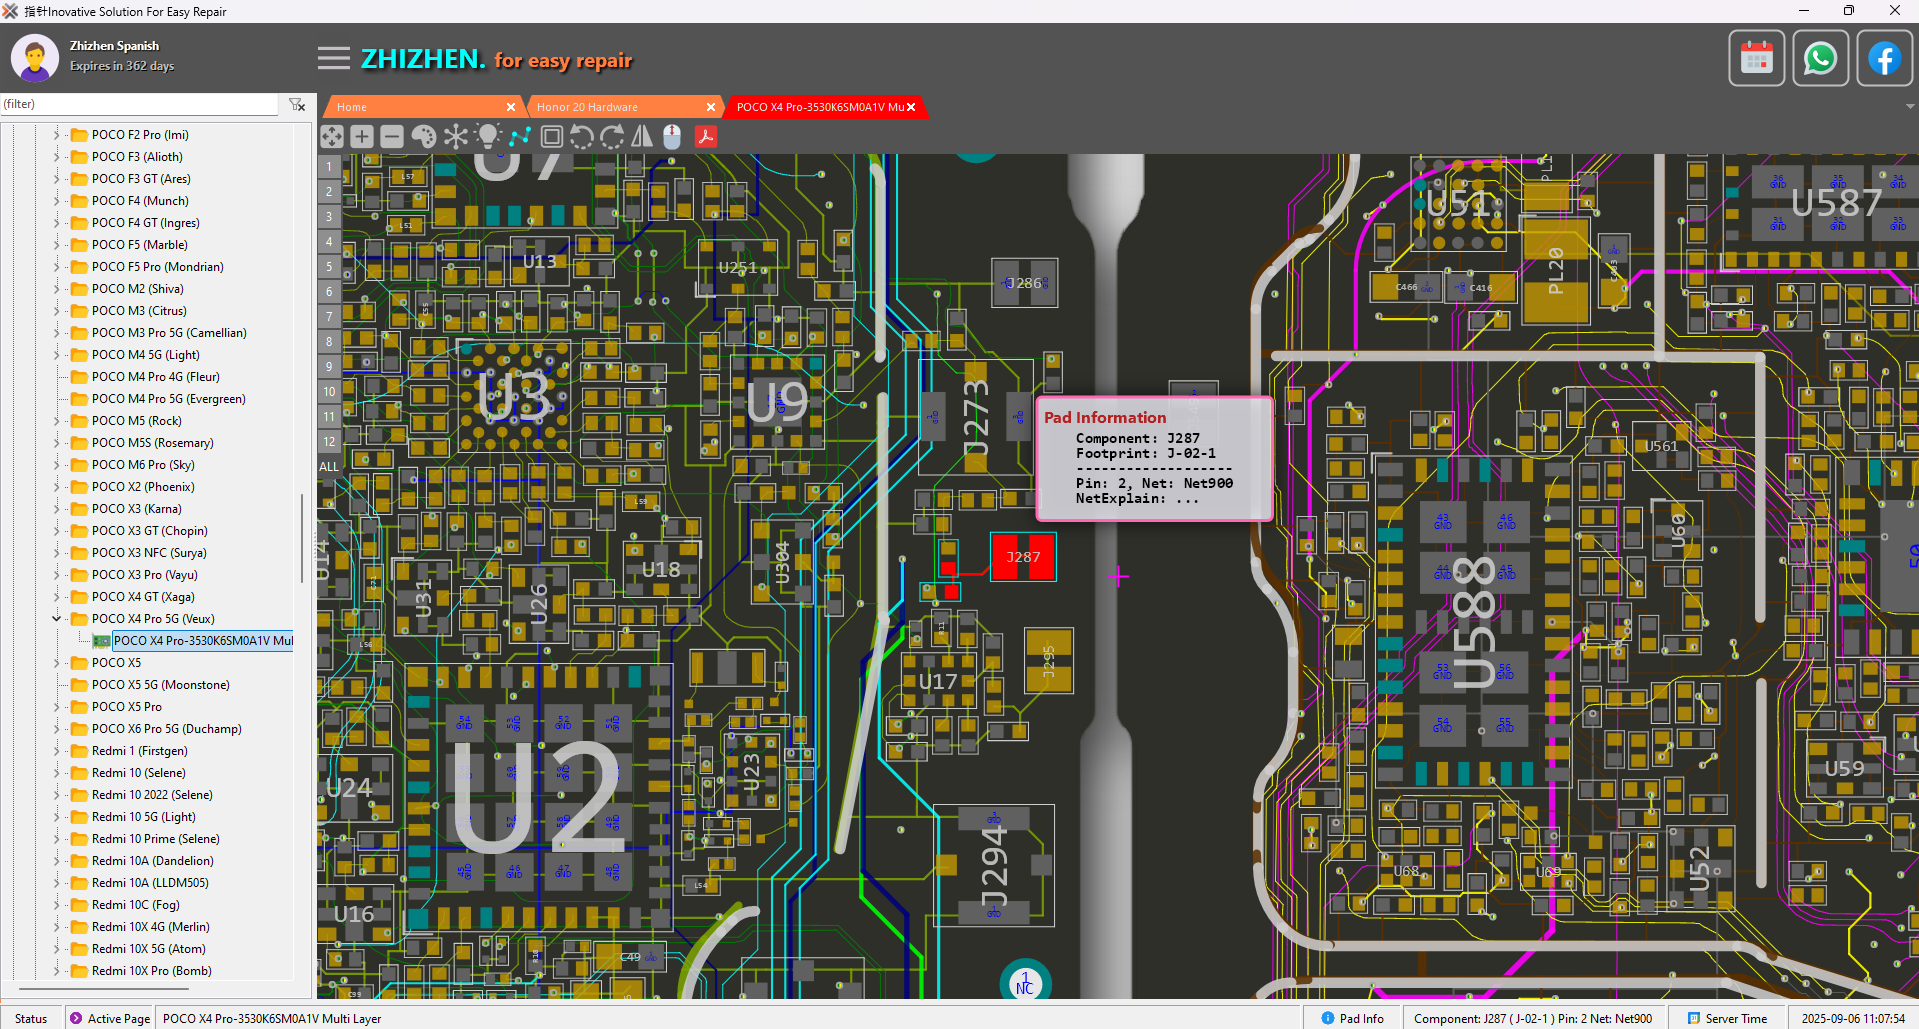Click the fit-to-frame square tool
The height and width of the screenshot is (1029, 1919).
coord(551,136)
